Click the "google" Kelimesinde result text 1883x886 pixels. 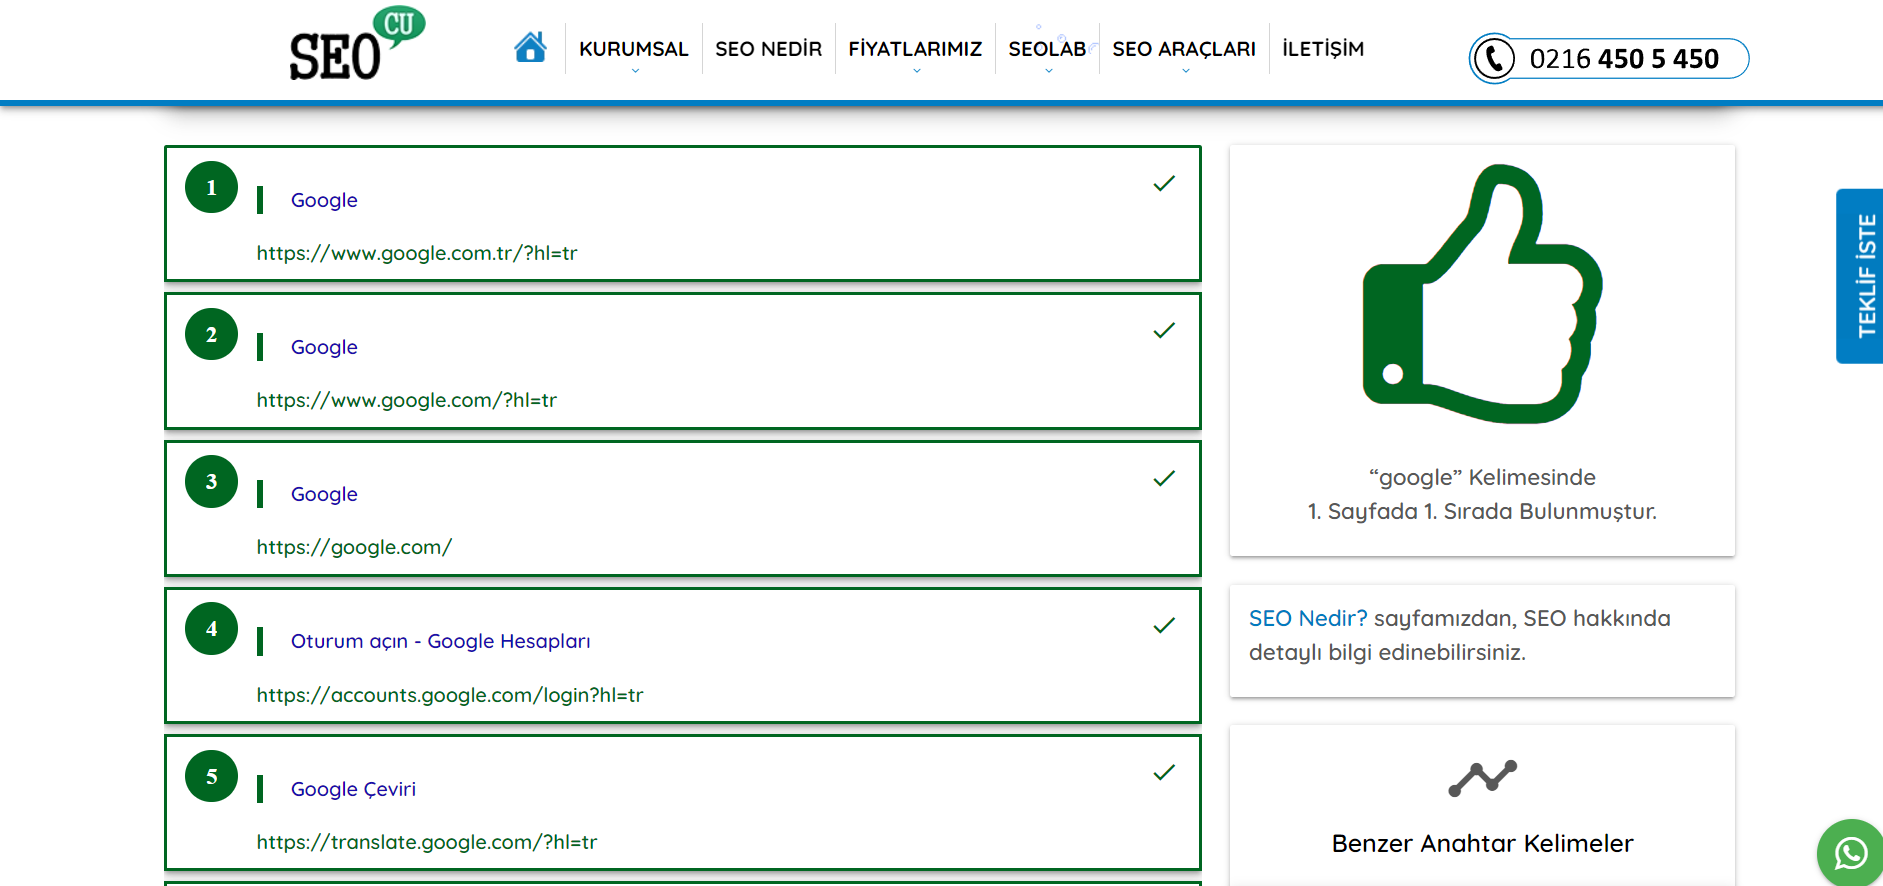tap(1482, 477)
